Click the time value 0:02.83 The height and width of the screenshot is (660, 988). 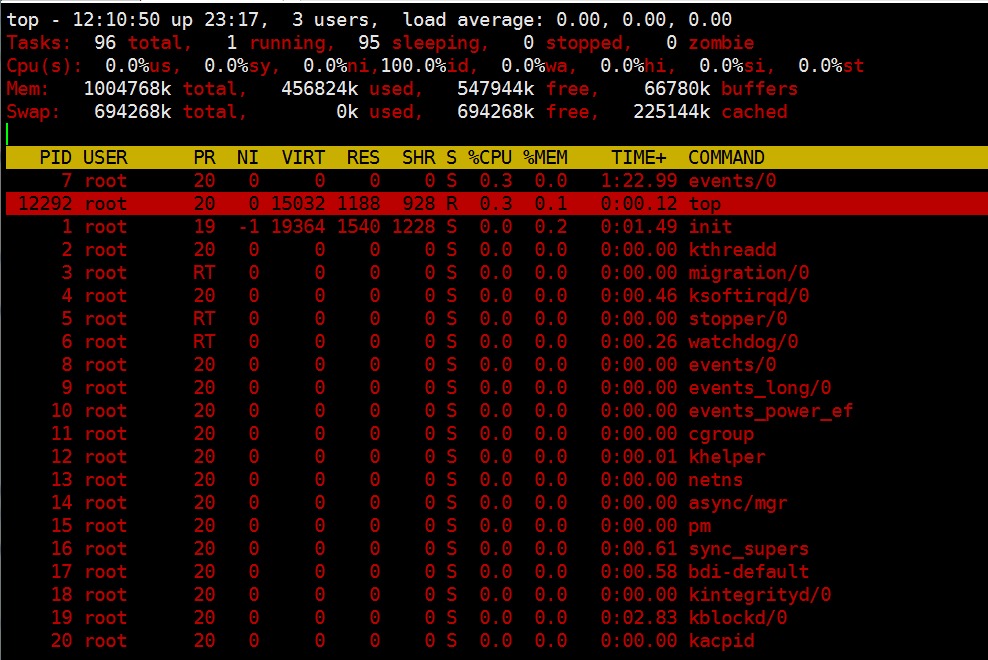[x=639, y=618]
